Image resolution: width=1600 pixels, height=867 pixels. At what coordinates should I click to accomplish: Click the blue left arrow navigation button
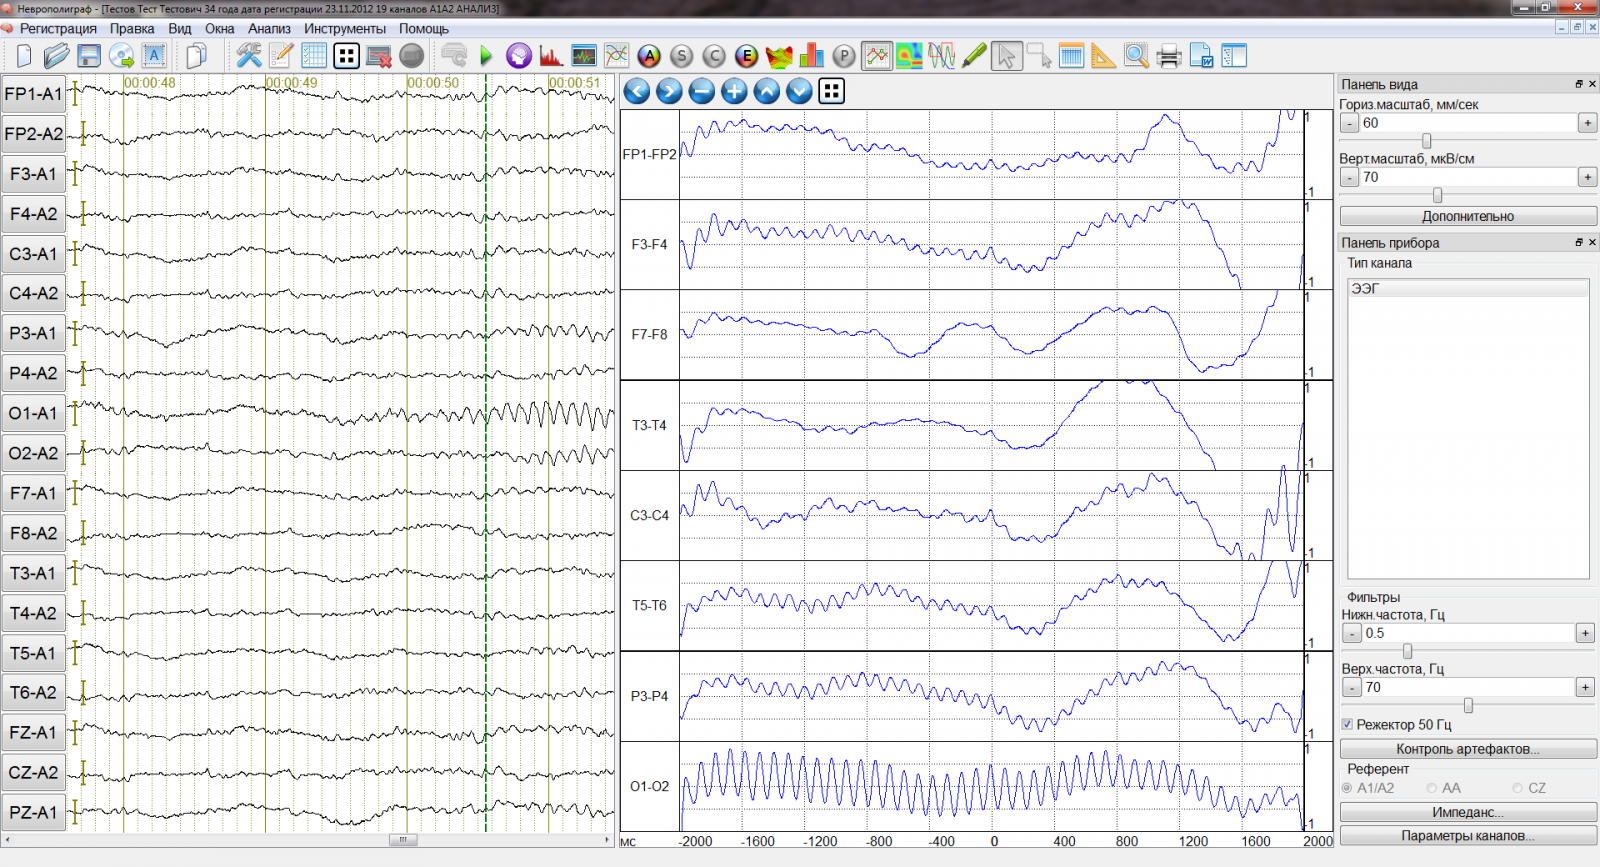coord(637,92)
